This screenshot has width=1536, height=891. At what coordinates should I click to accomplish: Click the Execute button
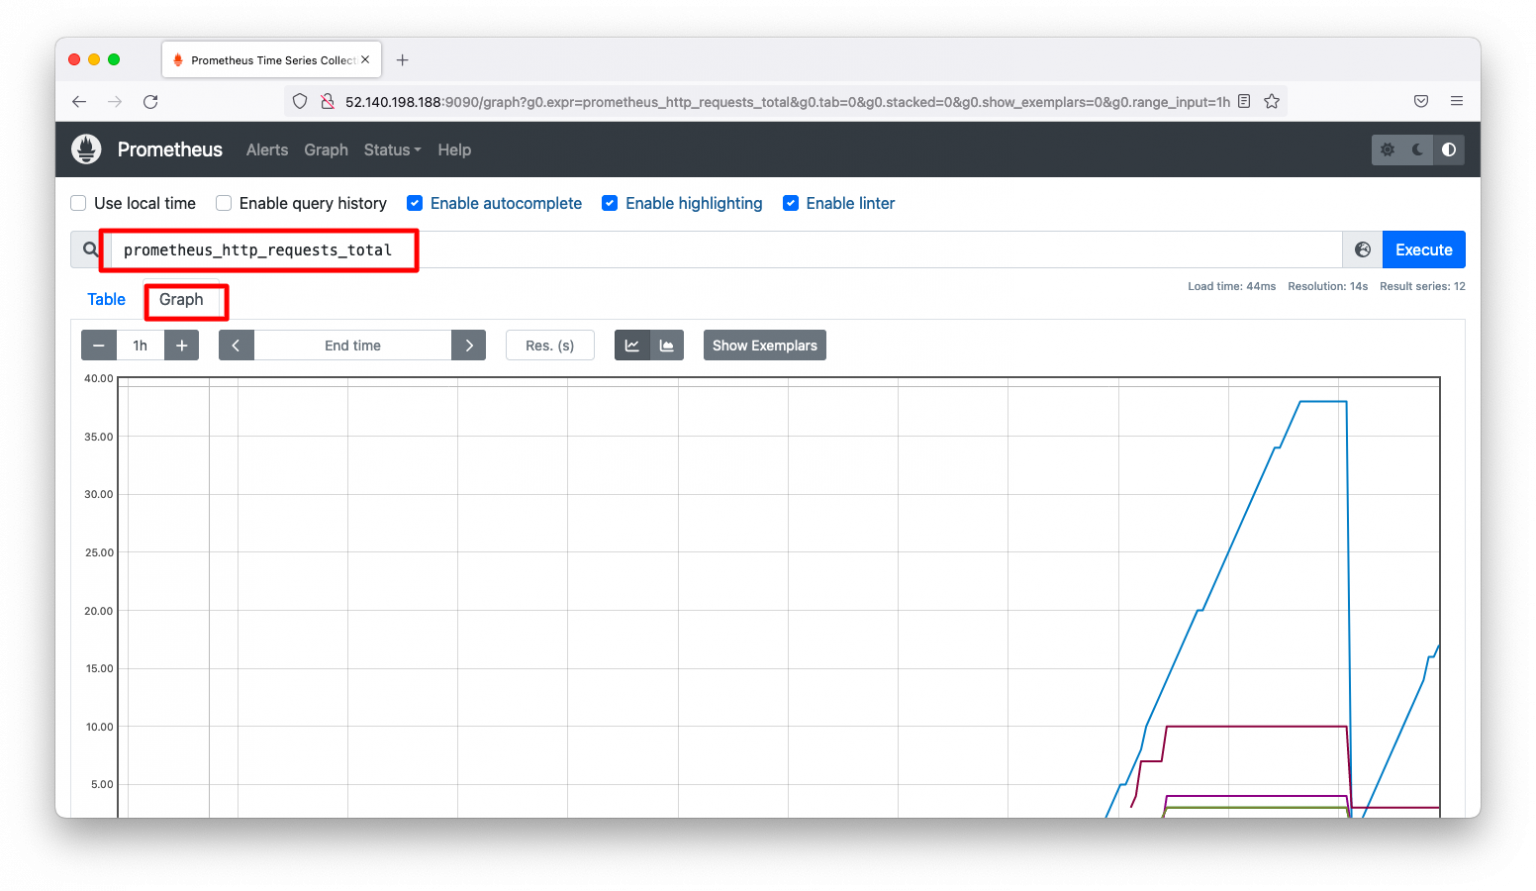coord(1423,249)
